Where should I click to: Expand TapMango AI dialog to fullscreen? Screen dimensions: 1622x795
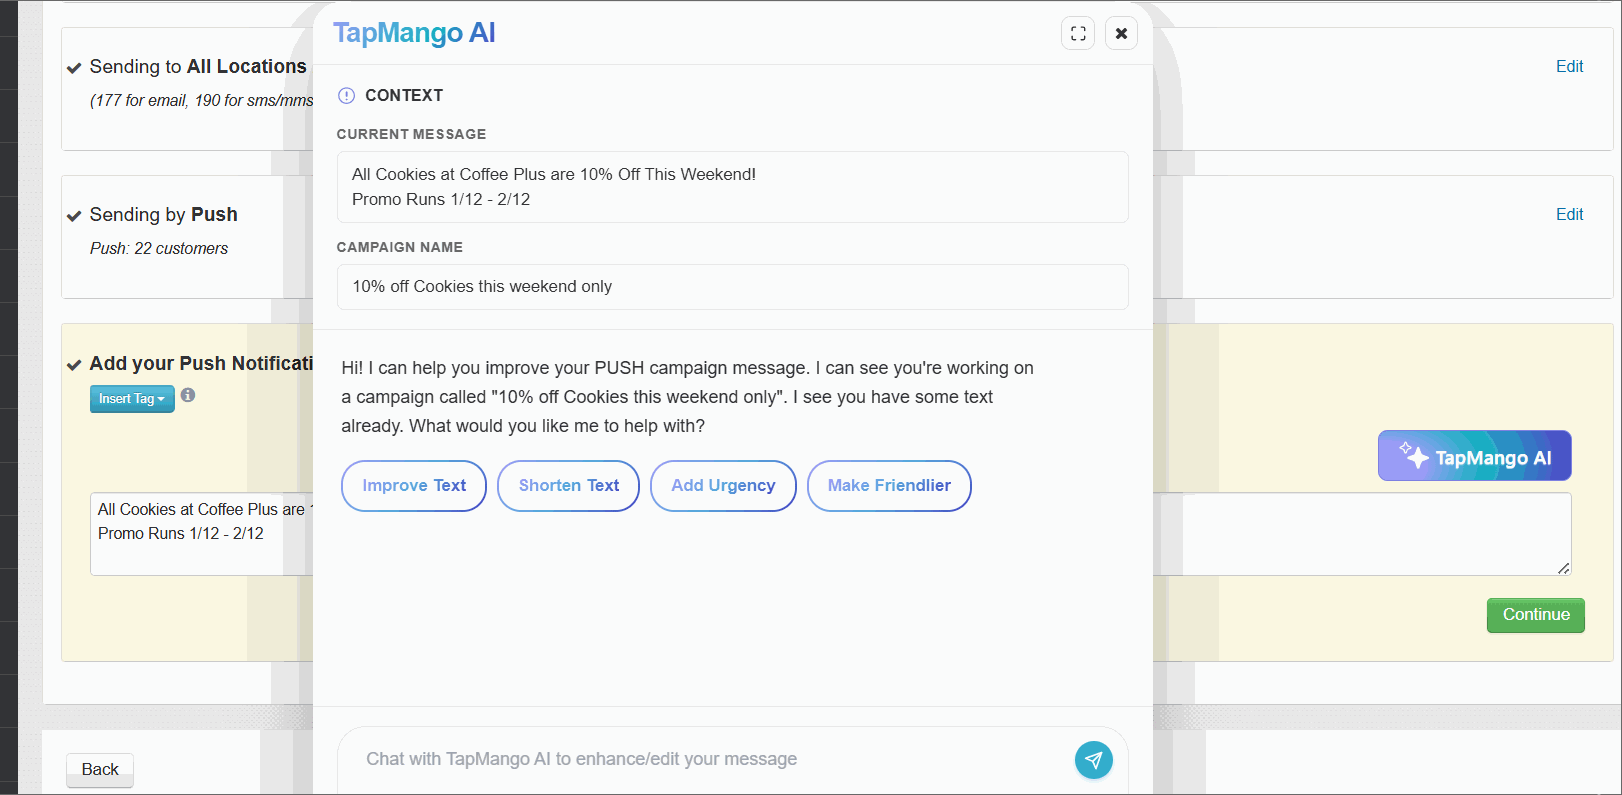1078,33
